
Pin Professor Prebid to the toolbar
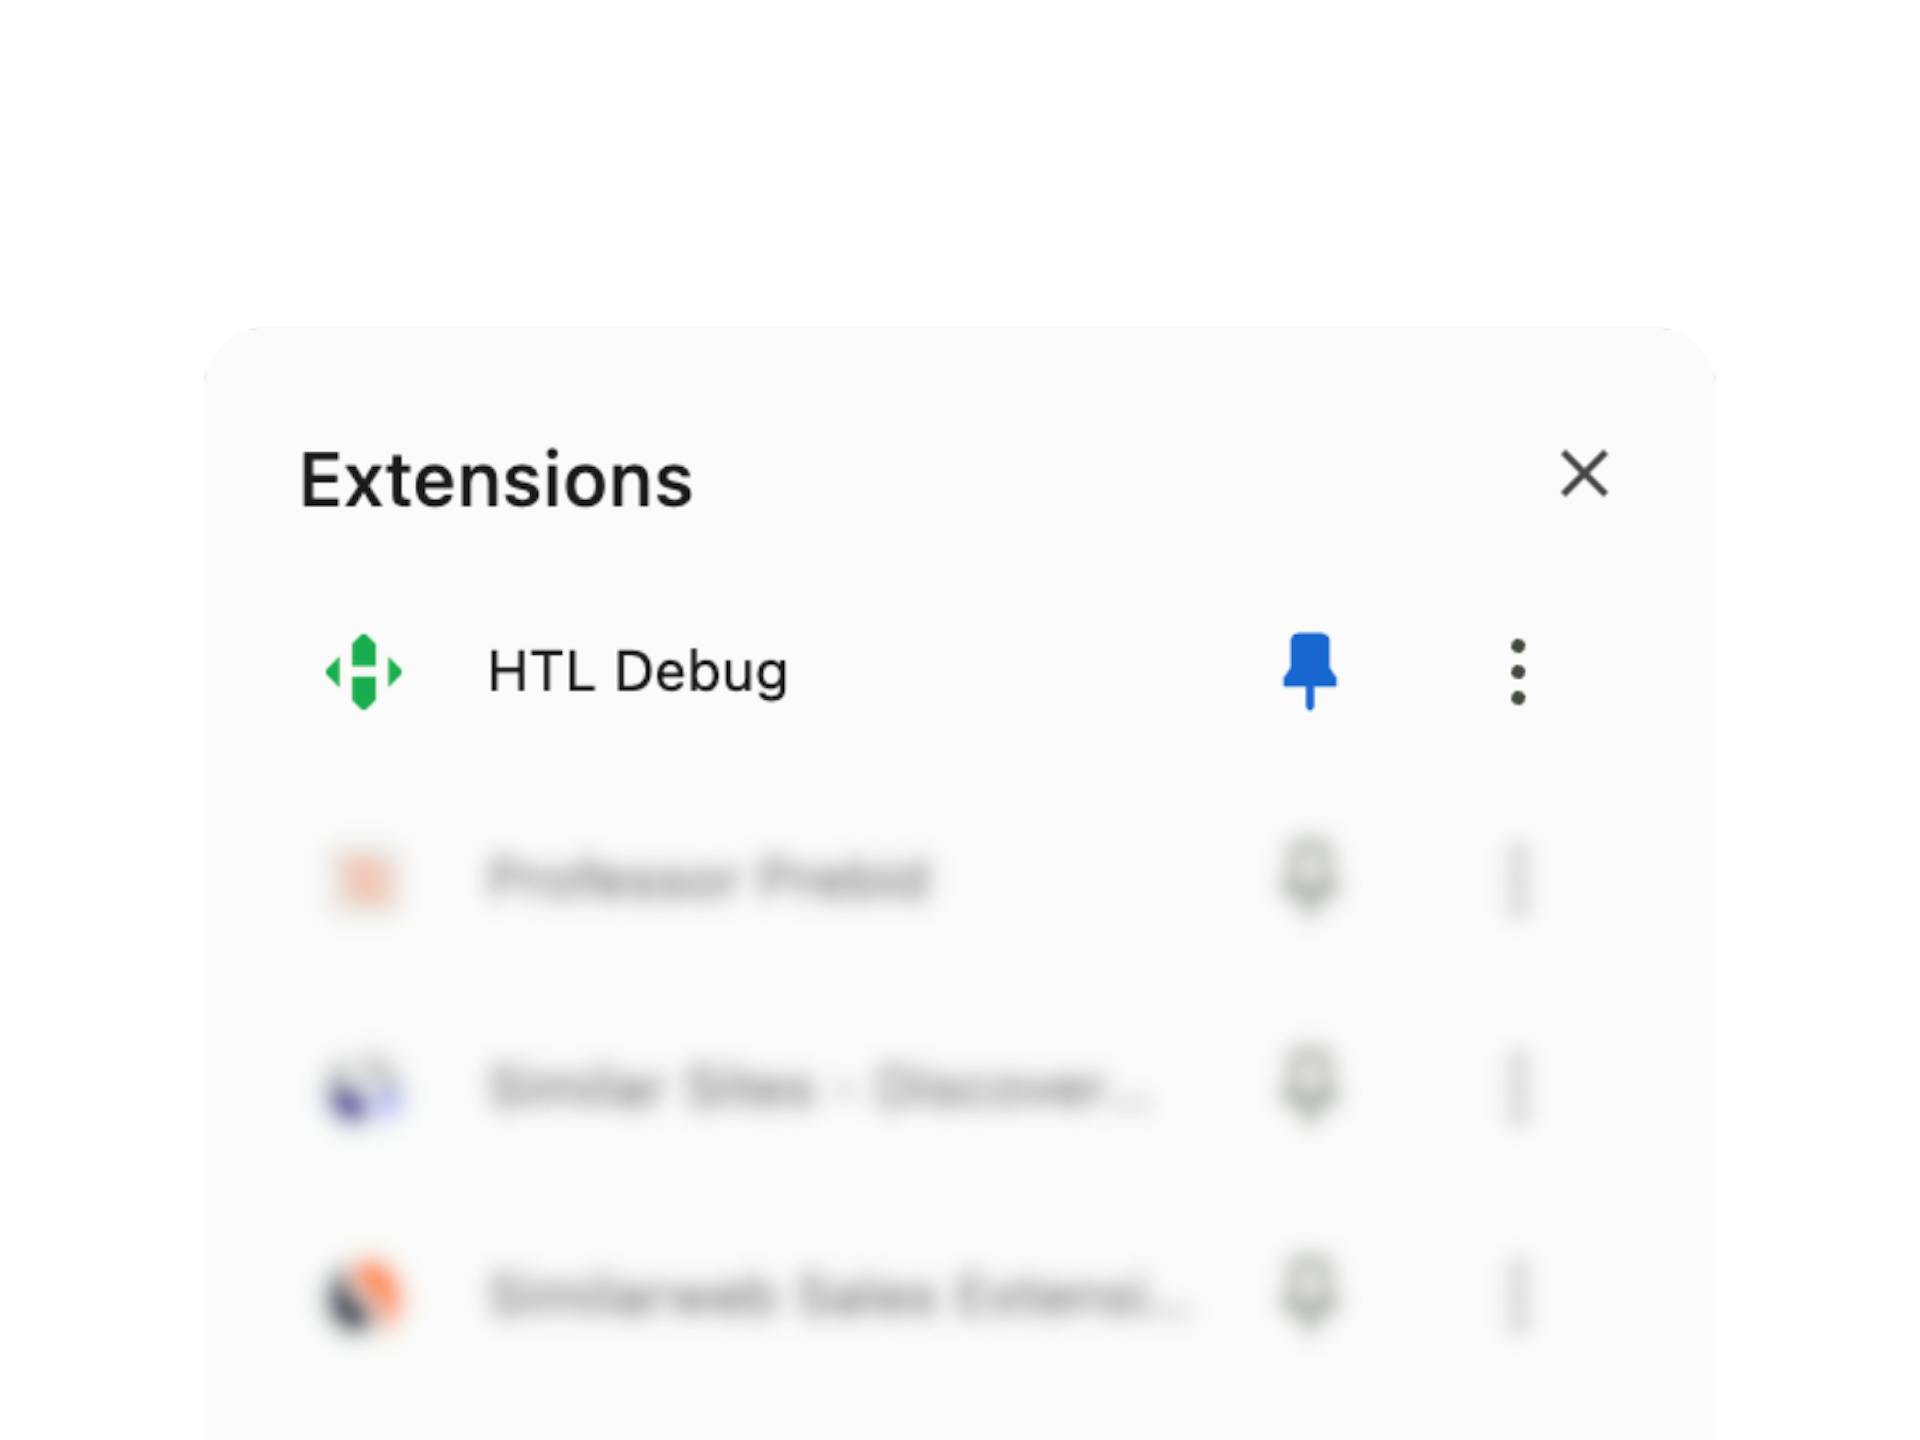tap(1310, 879)
